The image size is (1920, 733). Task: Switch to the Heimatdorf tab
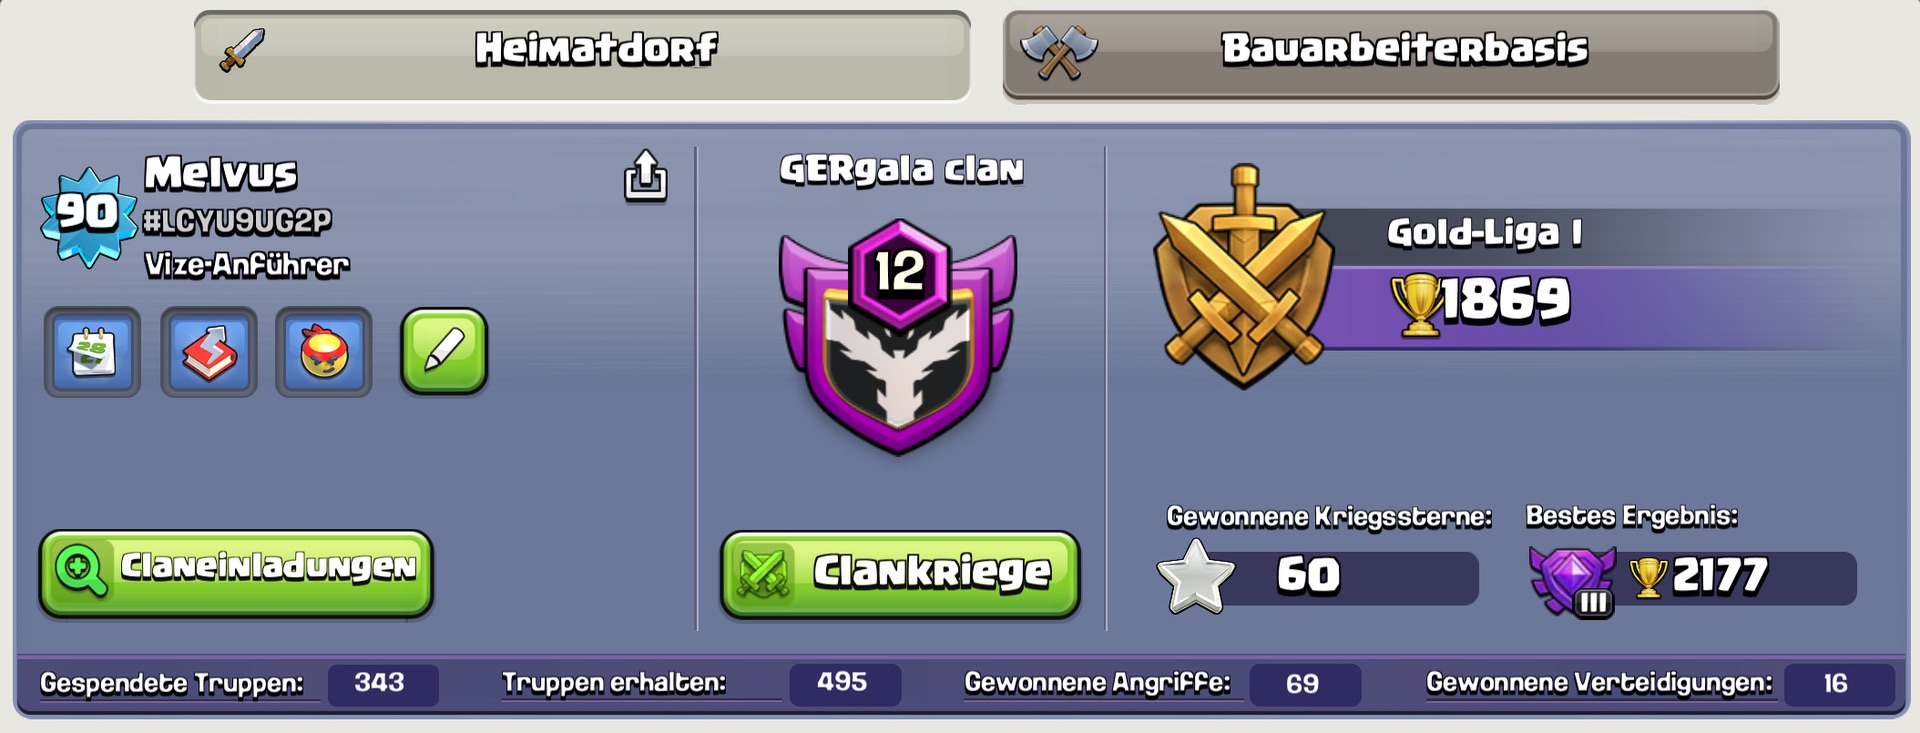click(x=582, y=54)
